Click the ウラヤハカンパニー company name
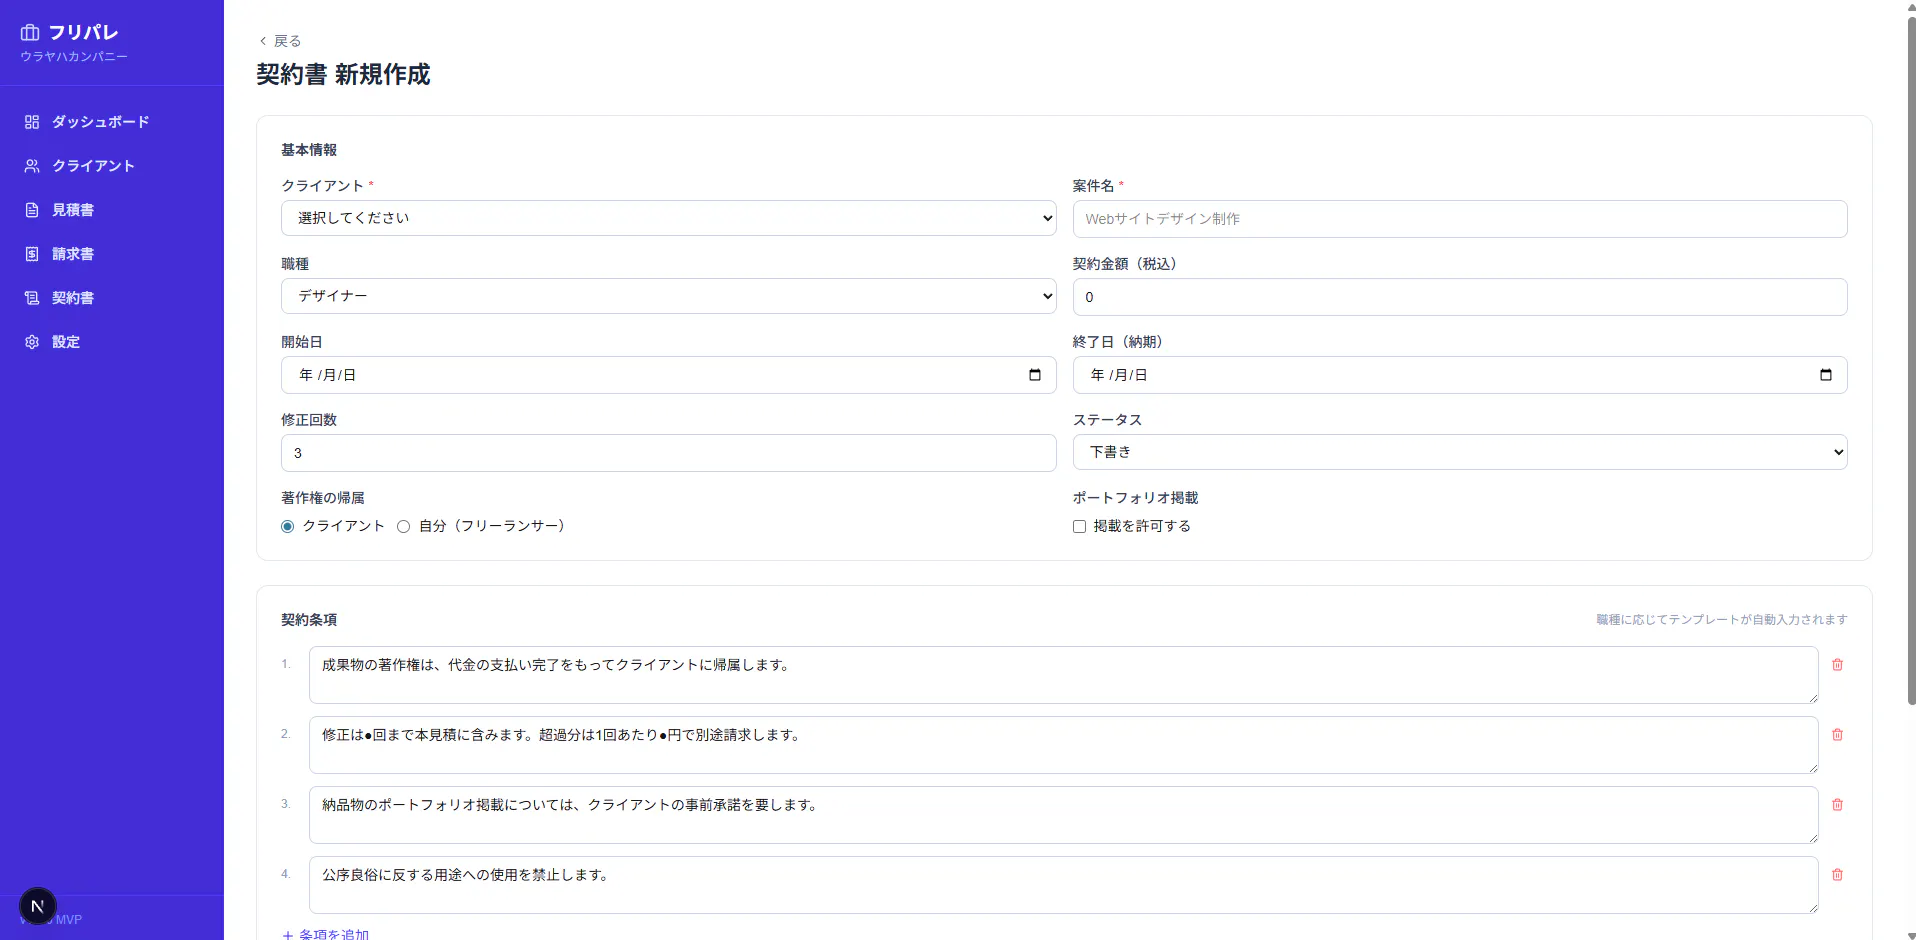1916x940 pixels. pyautogui.click(x=74, y=57)
